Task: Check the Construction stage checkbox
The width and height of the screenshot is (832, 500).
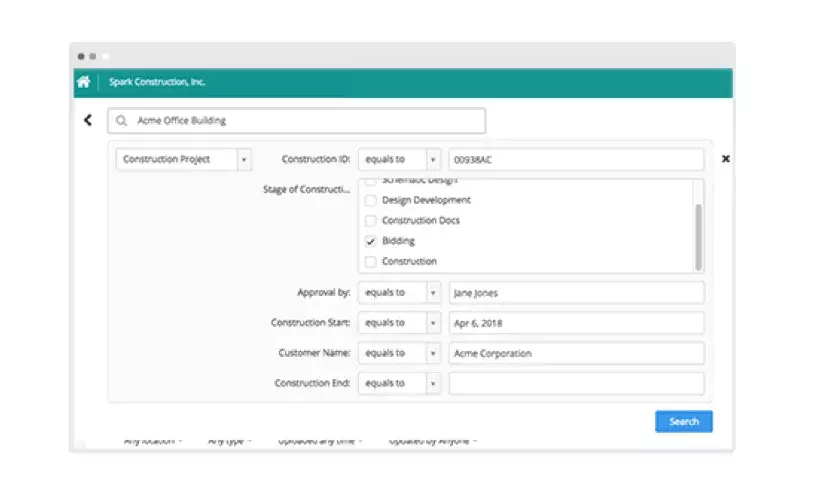Action: (371, 261)
